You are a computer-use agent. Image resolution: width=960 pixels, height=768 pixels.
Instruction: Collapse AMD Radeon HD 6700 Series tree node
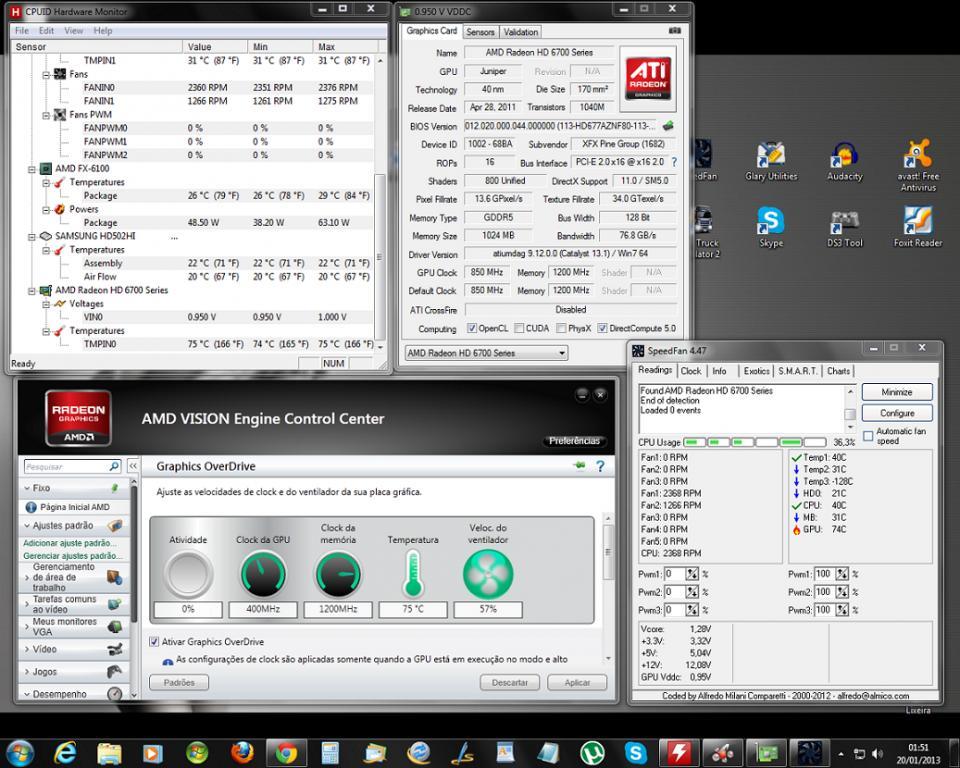pyautogui.click(x=32, y=290)
